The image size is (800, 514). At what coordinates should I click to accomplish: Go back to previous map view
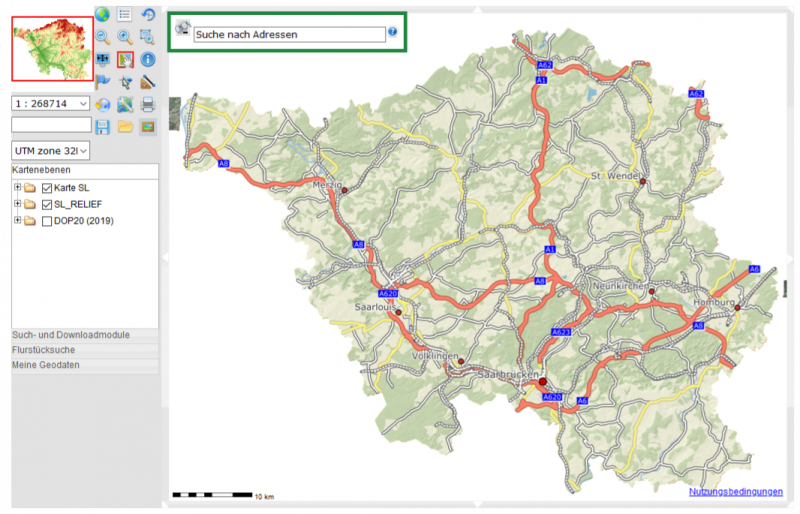tap(148, 14)
